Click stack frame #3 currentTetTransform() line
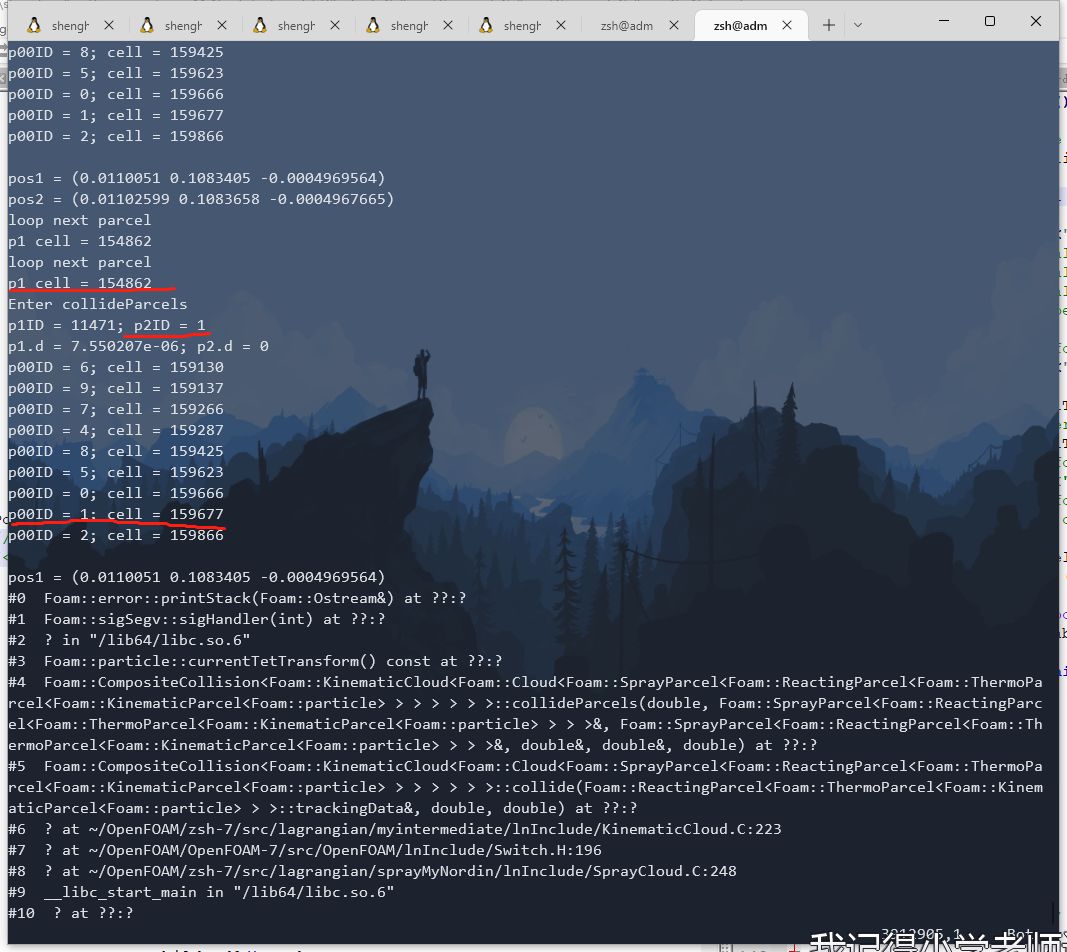The image size is (1067, 952). [x=255, y=661]
